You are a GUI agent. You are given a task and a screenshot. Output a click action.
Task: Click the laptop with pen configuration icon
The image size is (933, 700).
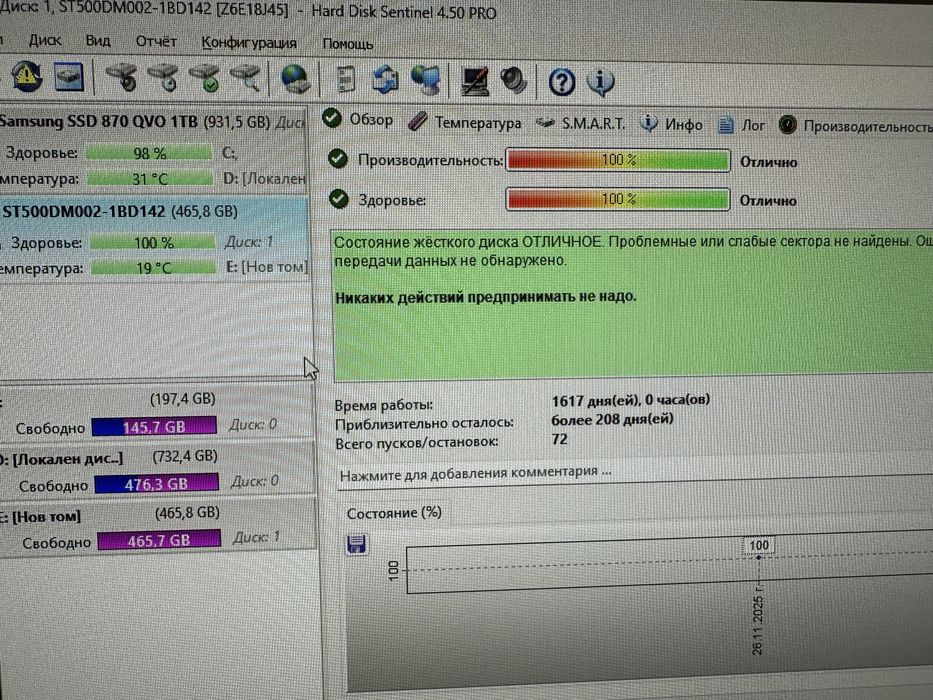point(475,82)
